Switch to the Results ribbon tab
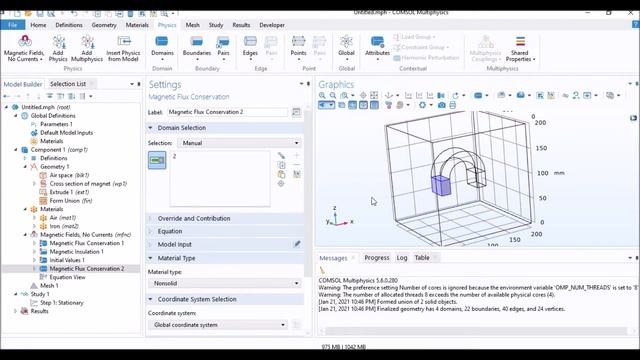This screenshot has width=640, height=360. pyautogui.click(x=241, y=25)
